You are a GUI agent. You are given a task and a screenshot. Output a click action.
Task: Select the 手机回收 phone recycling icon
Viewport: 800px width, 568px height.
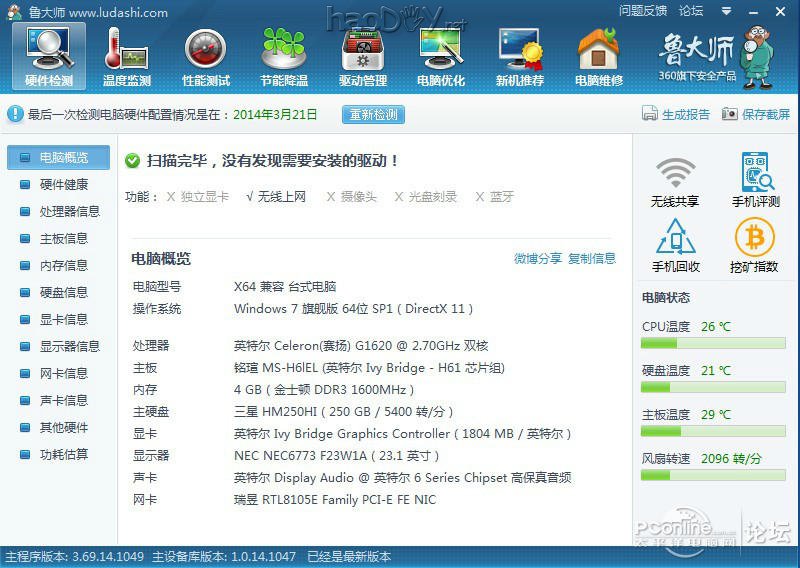[675, 246]
